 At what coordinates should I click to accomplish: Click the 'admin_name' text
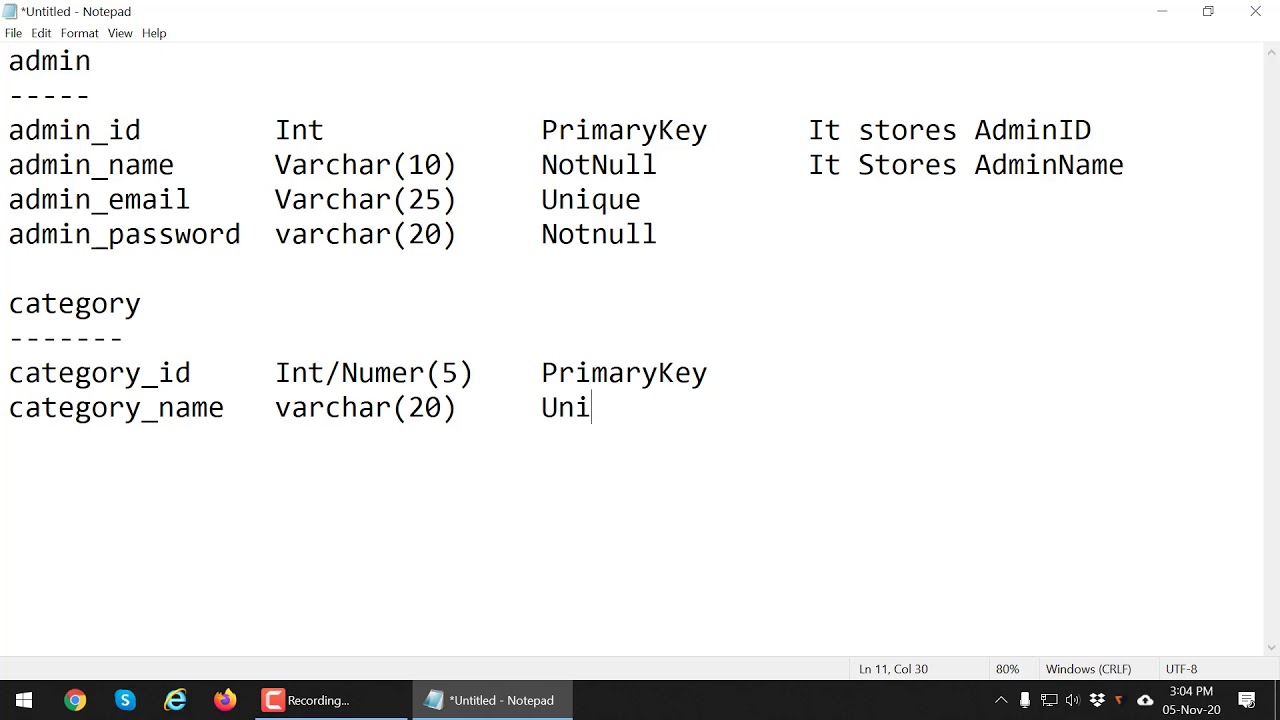(91, 165)
